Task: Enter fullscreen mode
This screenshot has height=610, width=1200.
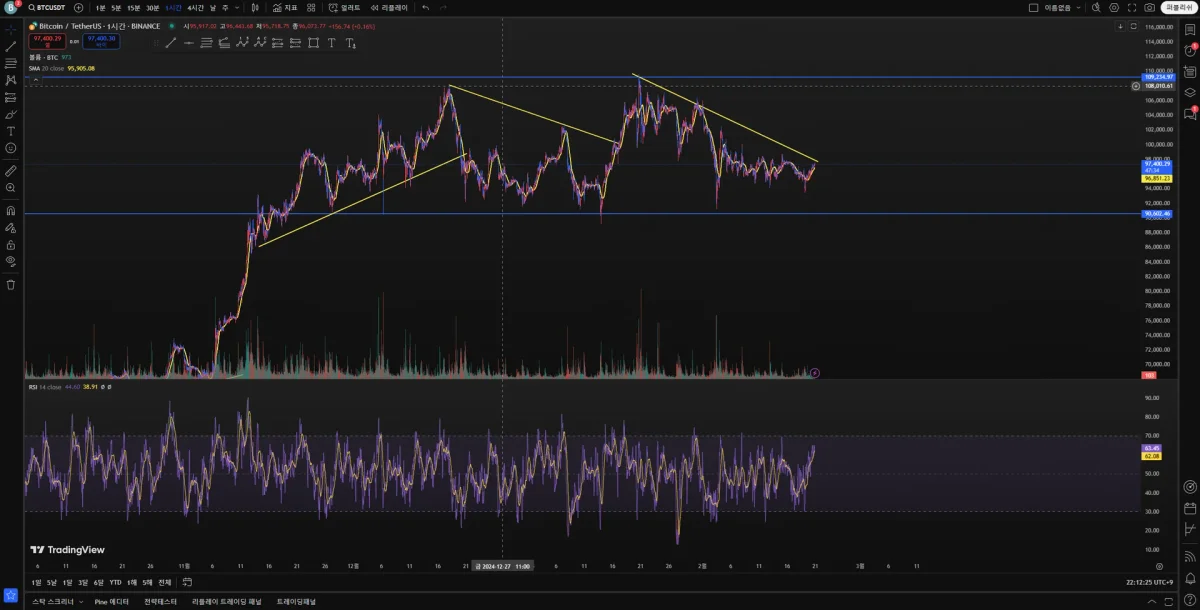Action: (1134, 7)
